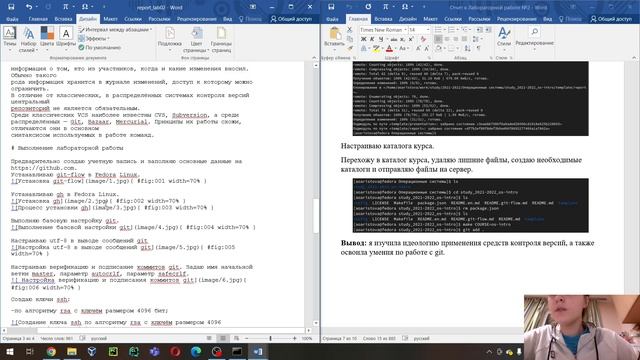640x360 pixels.
Task: Open bulleted list dropdown arrow
Action: pos(444,30)
